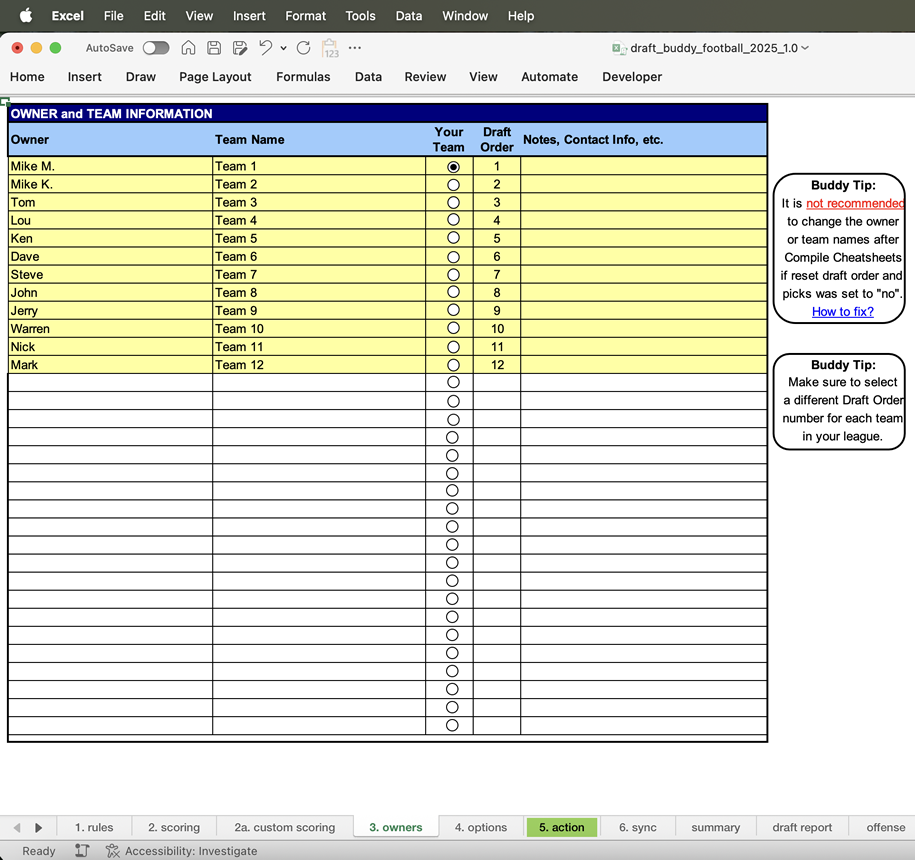
Task: Select Your Team radio for Lou
Action: [453, 220]
